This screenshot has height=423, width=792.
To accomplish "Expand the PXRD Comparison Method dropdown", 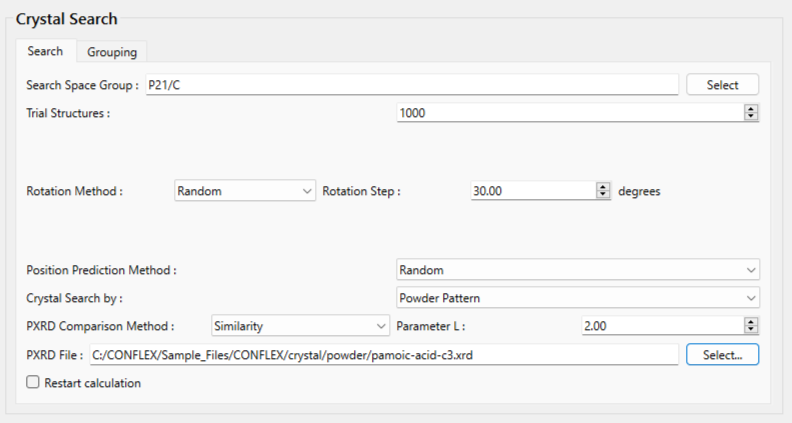I will pyautogui.click(x=300, y=326).
